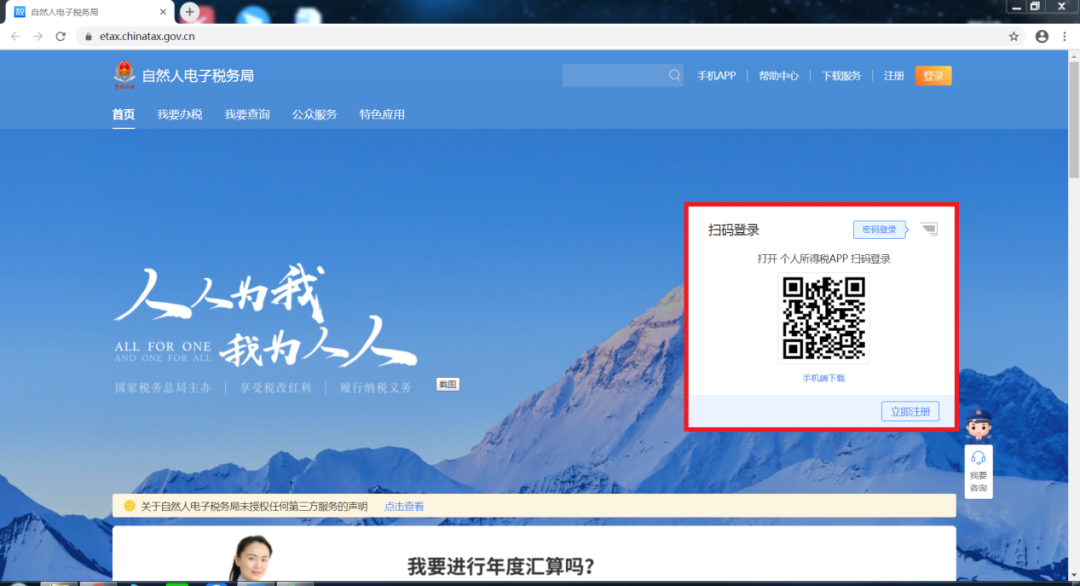Open the browser profile avatar icon
This screenshot has width=1080, height=586.
[x=1042, y=36]
